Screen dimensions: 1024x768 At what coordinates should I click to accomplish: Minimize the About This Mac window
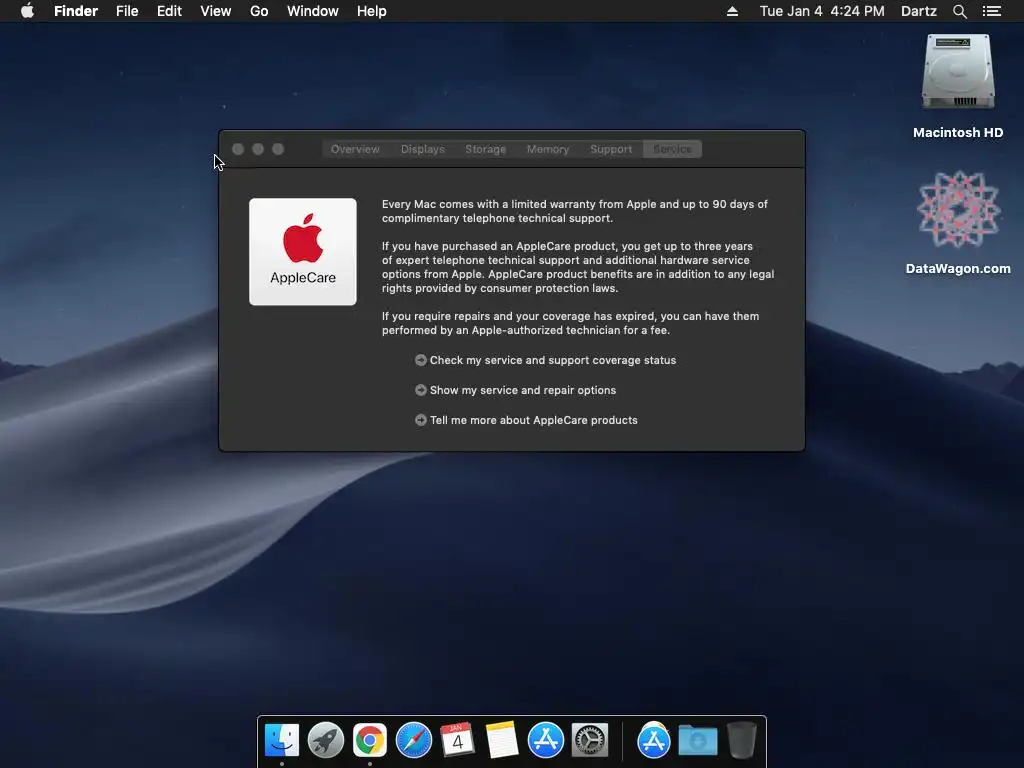tap(258, 149)
